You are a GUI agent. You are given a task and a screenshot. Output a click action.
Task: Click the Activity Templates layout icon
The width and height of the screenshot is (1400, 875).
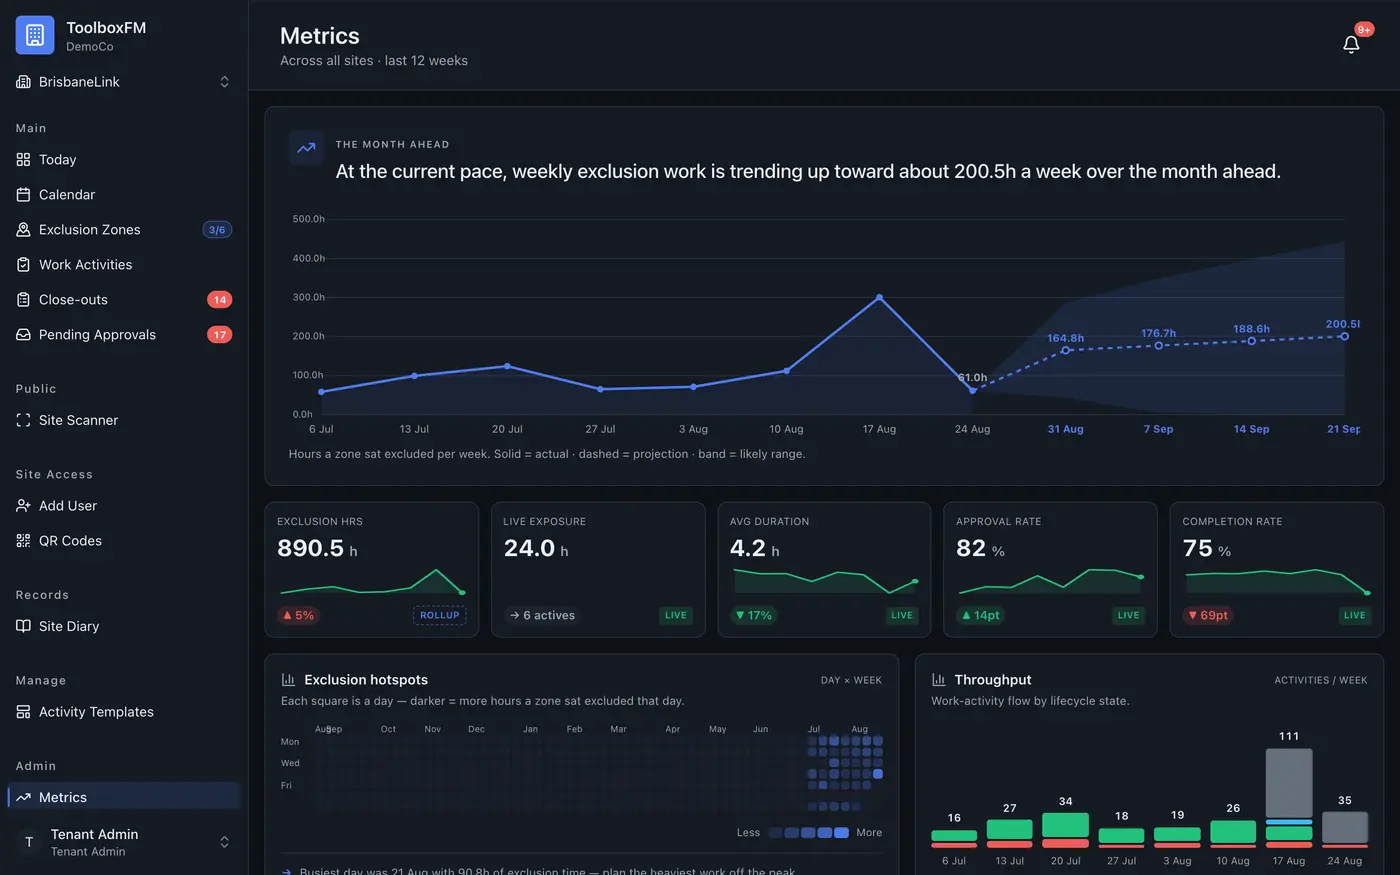24,712
